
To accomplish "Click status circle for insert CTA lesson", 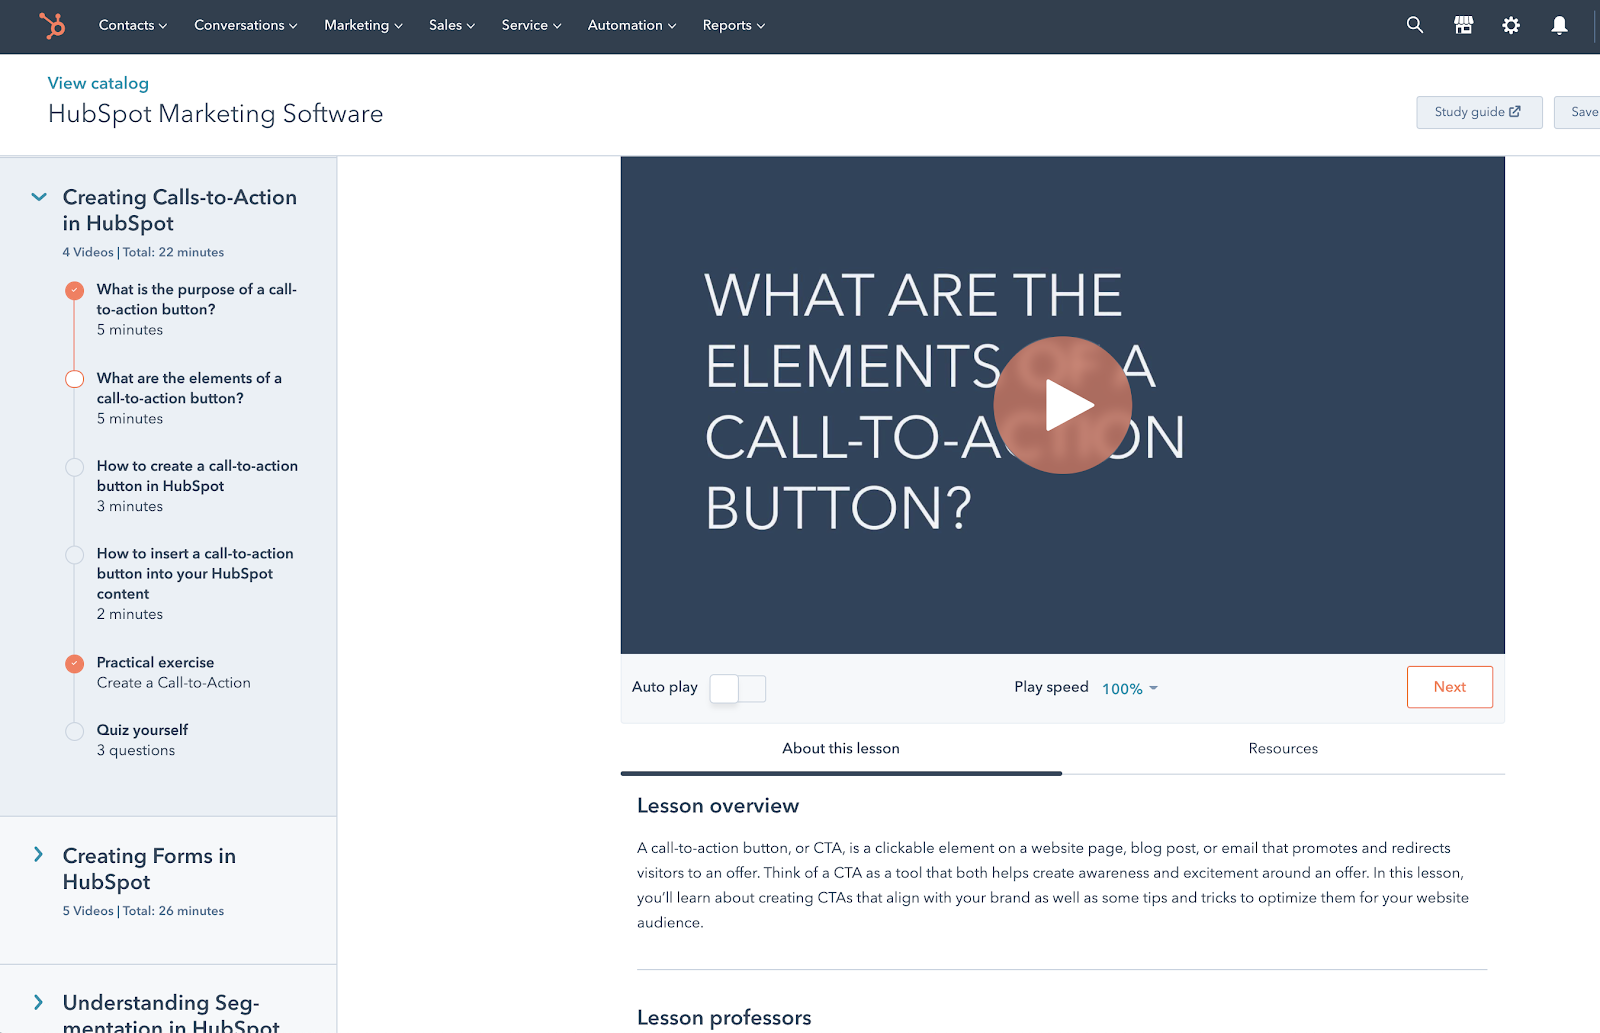I will pos(75,555).
